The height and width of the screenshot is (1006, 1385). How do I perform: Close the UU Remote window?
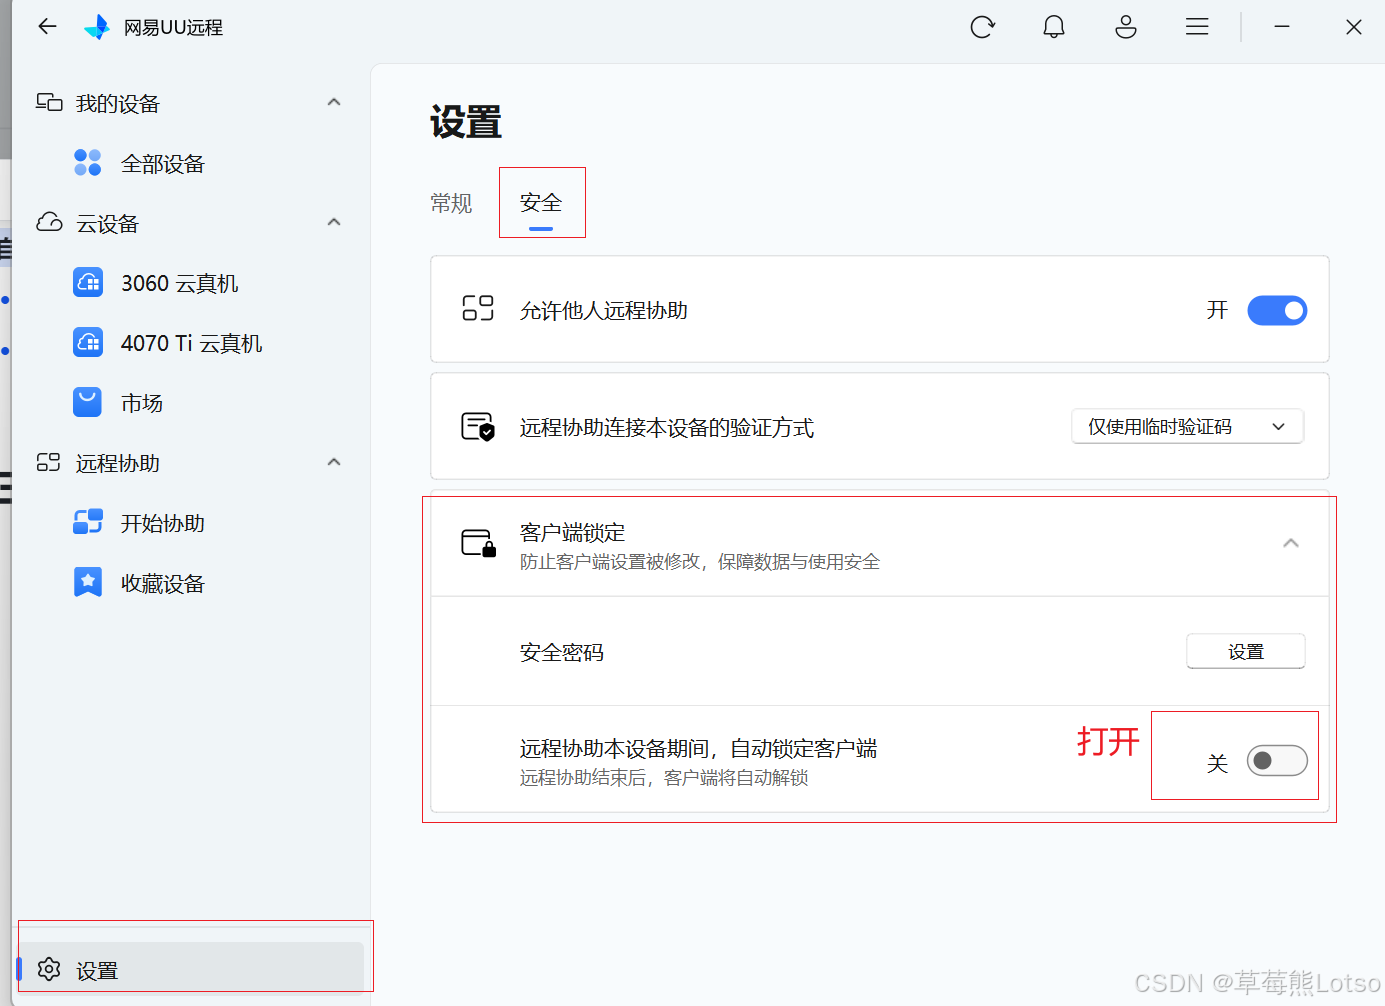click(1354, 27)
